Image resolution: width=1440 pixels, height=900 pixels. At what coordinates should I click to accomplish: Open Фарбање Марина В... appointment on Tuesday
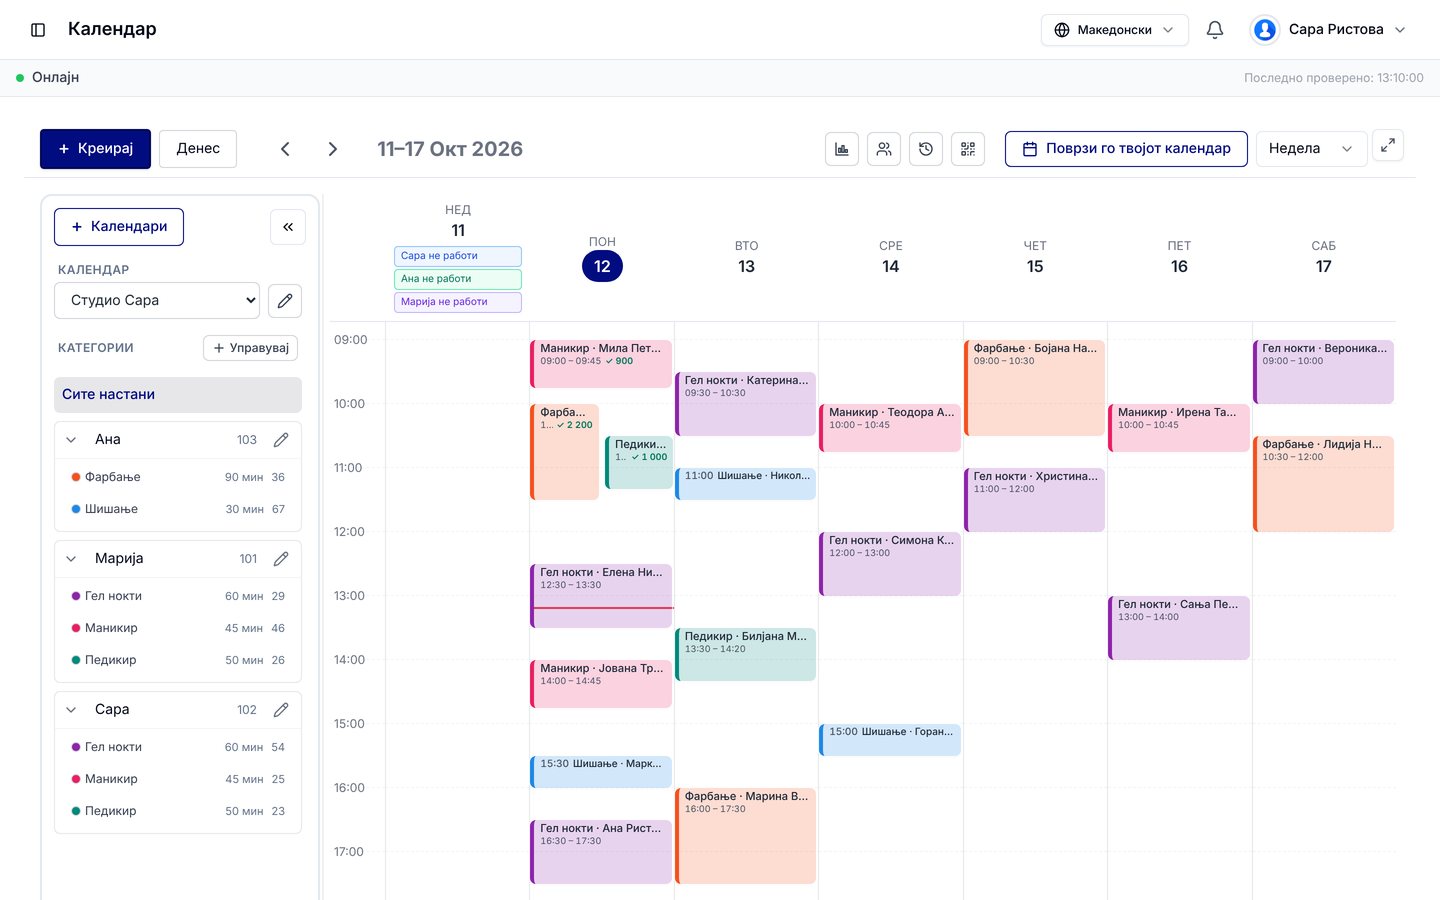(x=746, y=836)
